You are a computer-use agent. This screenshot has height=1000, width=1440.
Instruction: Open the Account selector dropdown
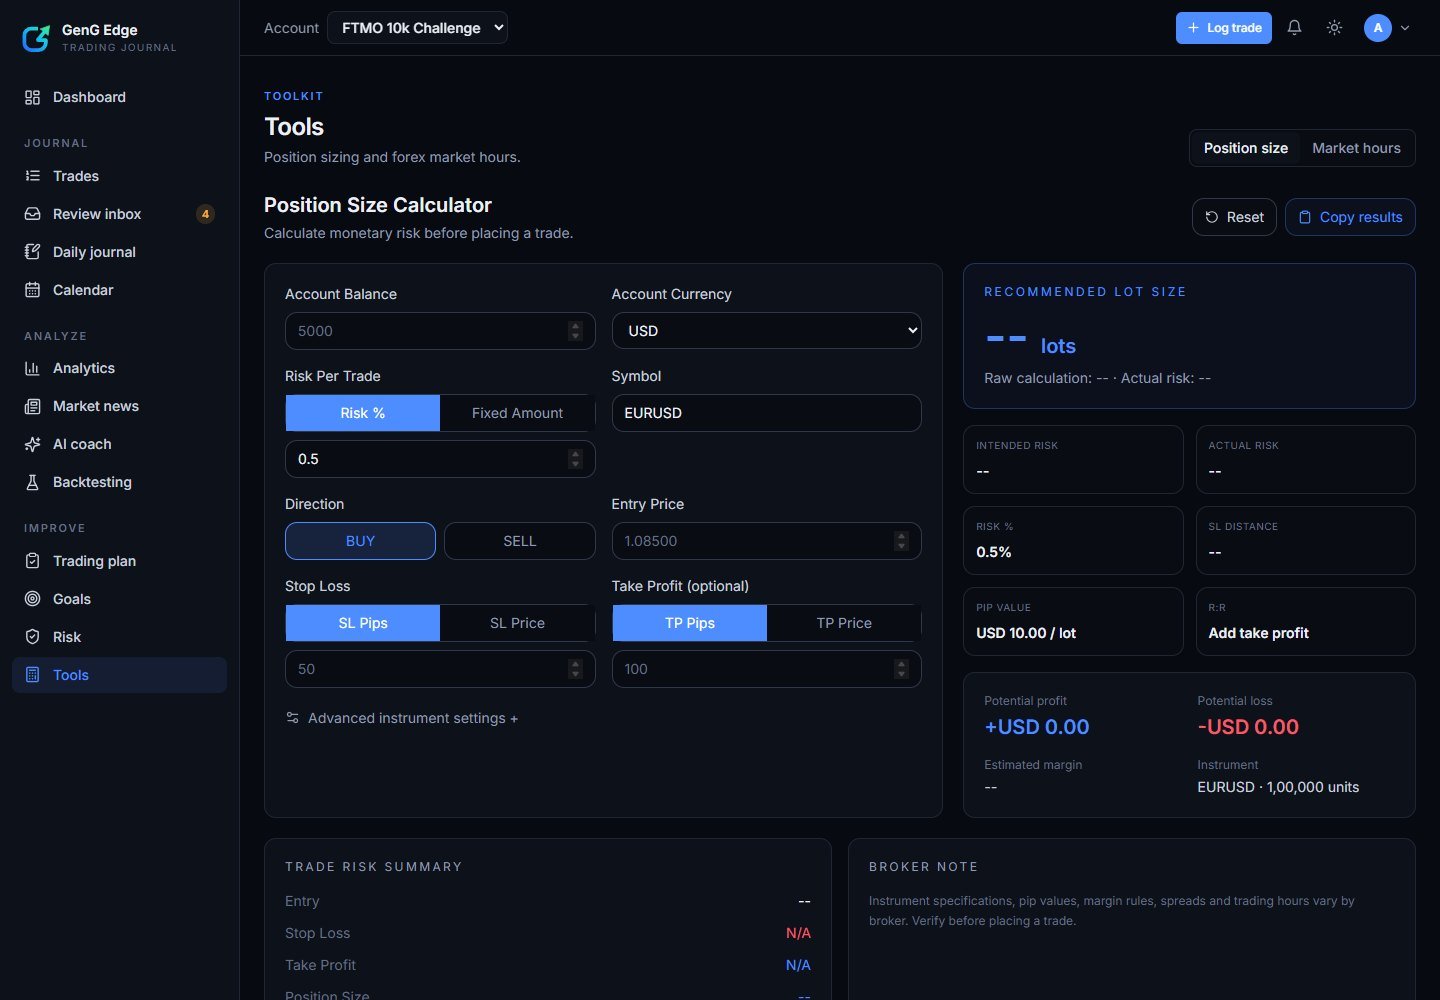[417, 28]
